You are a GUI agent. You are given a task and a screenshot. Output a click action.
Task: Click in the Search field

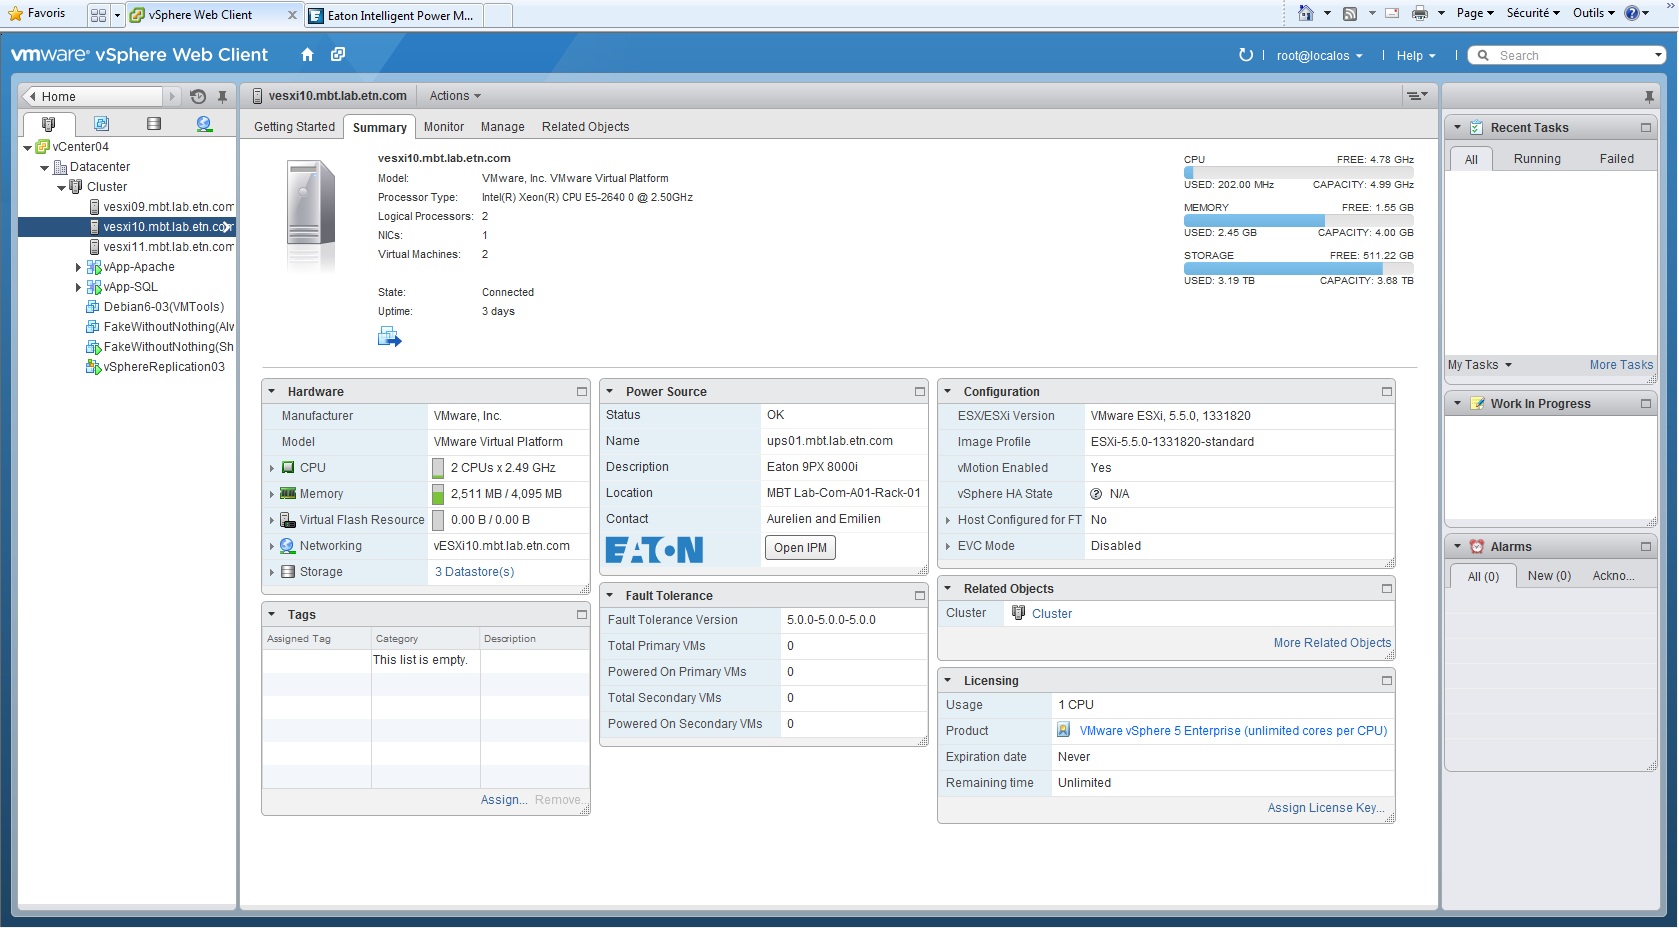coord(1570,56)
